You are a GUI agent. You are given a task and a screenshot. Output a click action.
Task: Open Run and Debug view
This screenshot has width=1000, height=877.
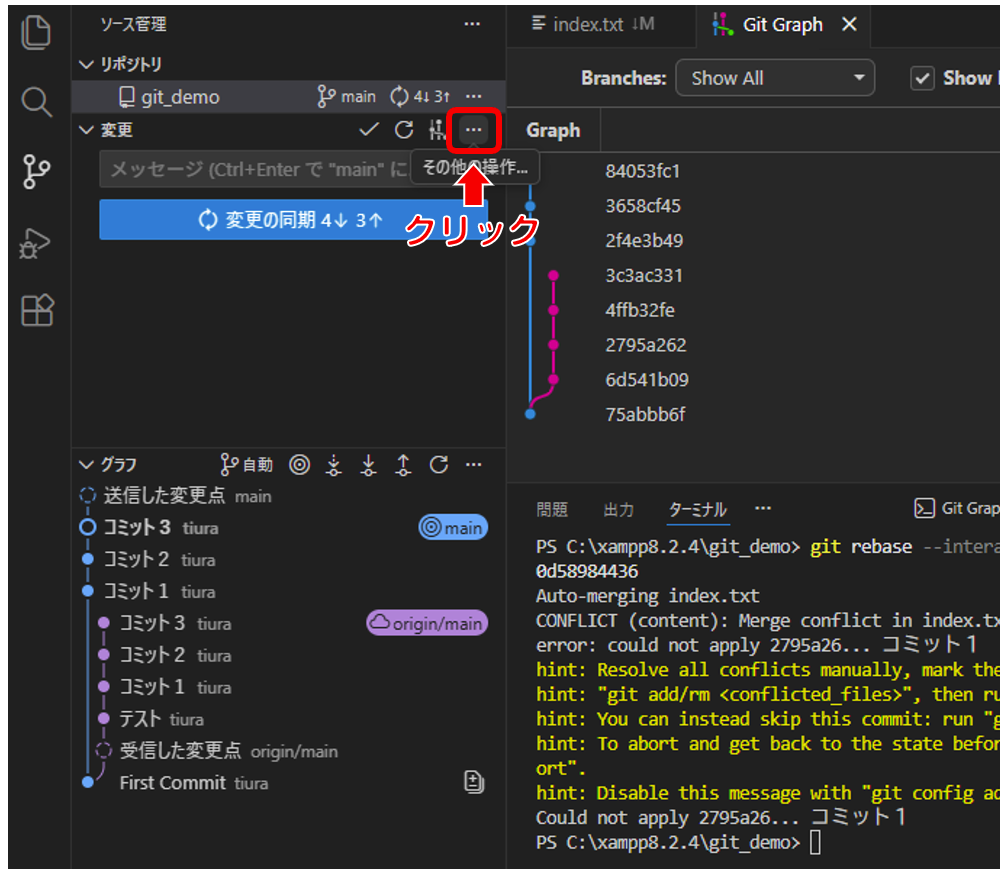(36, 242)
